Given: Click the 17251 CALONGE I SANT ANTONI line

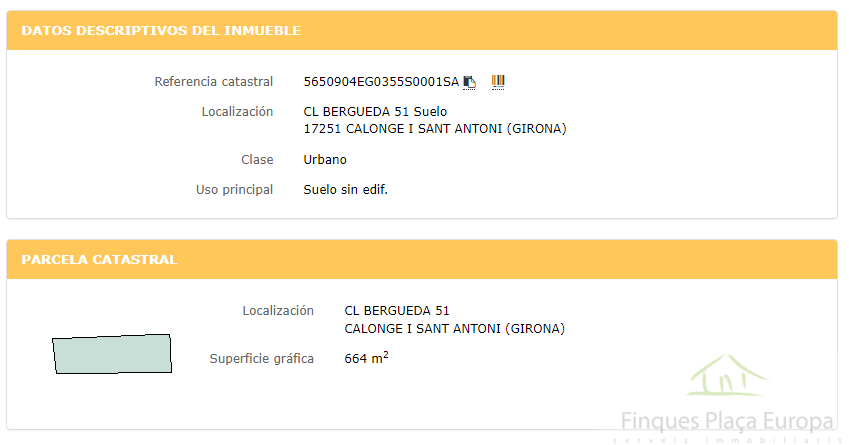Looking at the screenshot, I should 435,129.
